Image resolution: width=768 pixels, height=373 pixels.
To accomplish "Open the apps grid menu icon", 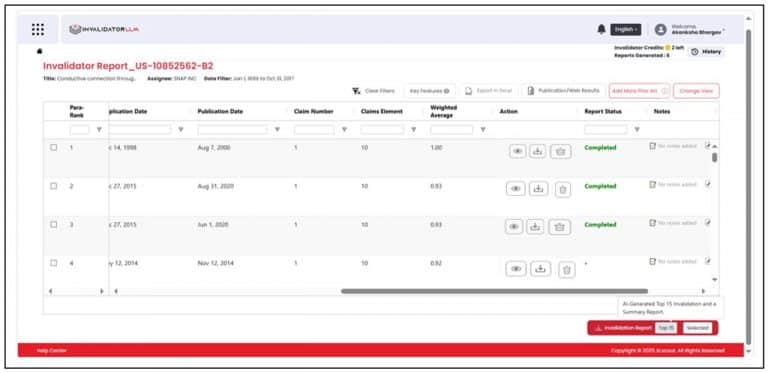I will click(x=38, y=29).
